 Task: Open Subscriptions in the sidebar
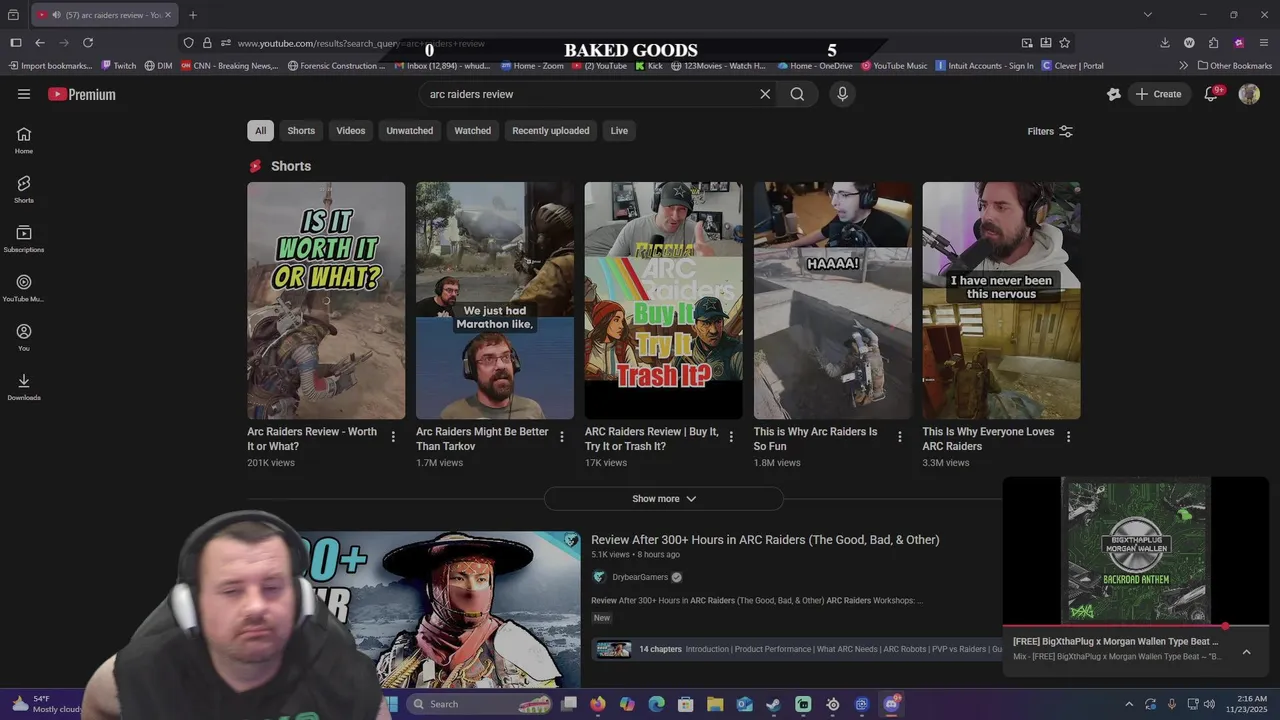point(24,239)
